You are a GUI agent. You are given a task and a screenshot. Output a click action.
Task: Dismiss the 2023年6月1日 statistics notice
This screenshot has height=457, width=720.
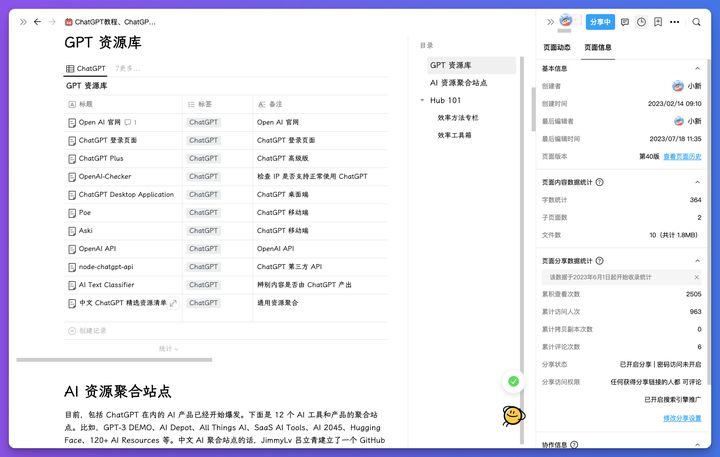(697, 277)
